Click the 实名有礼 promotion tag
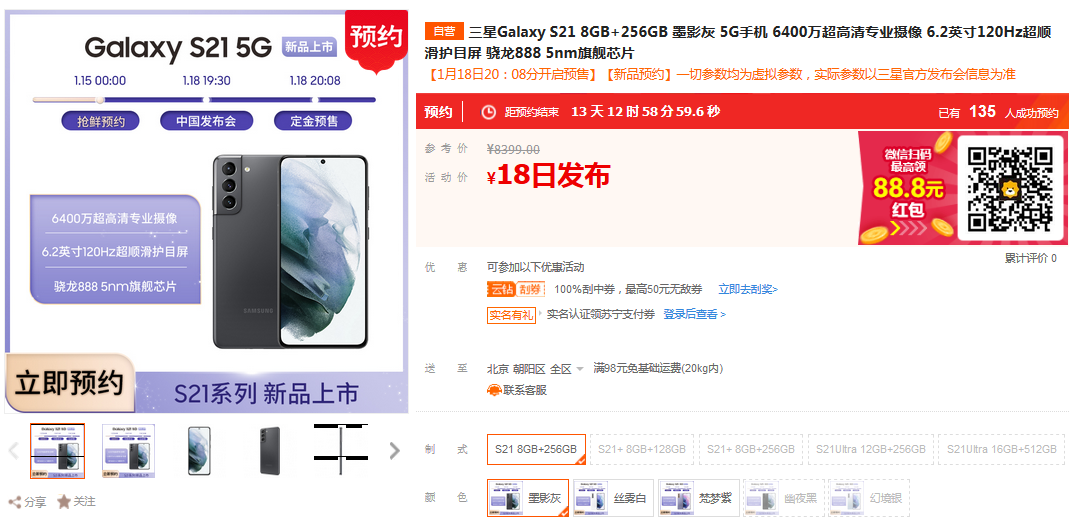 coord(511,315)
